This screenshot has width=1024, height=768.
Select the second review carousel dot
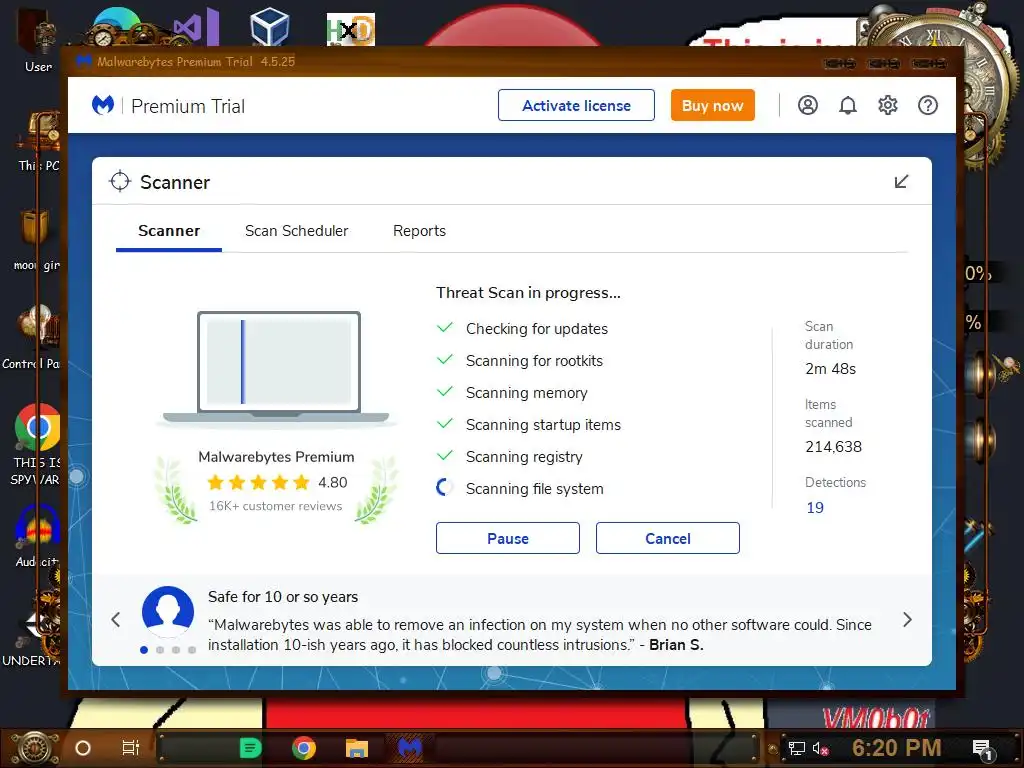tap(160, 650)
